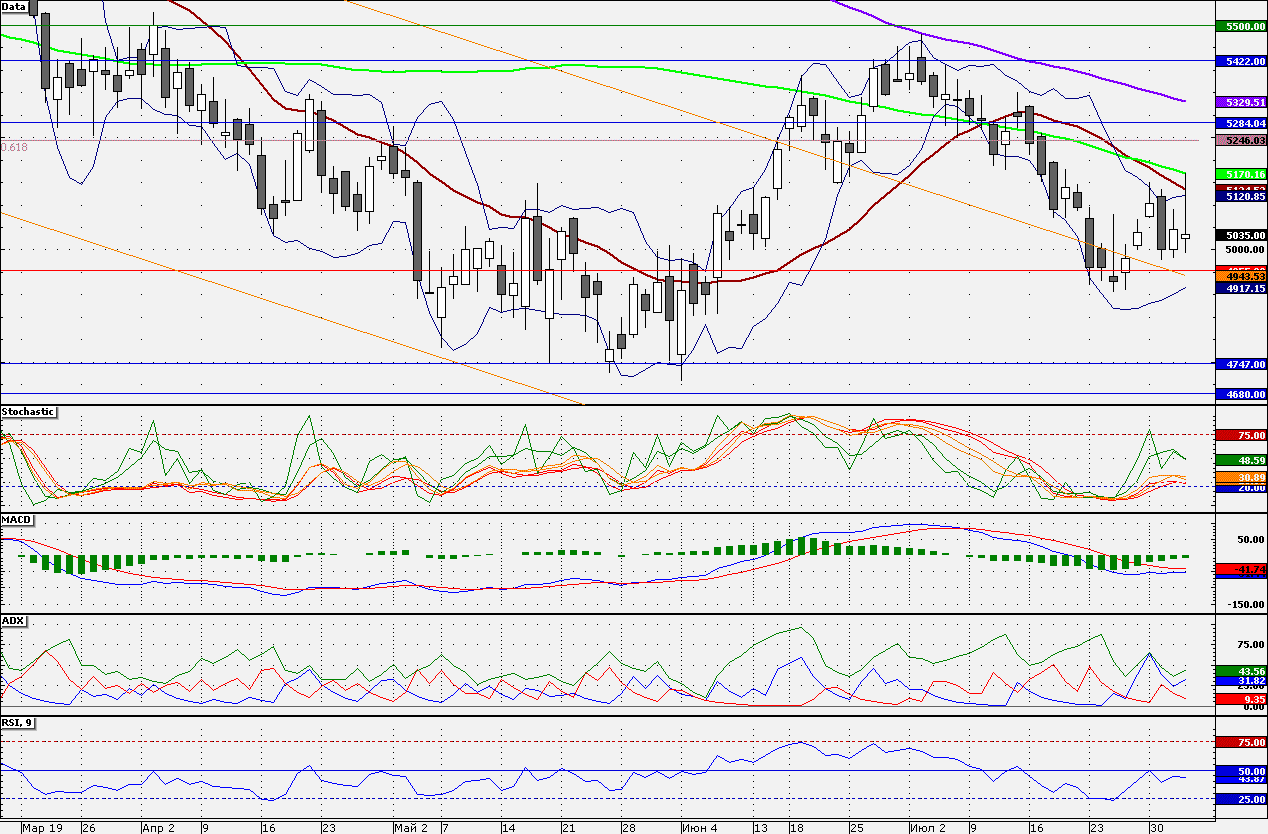Click the 13 date label

(760, 828)
